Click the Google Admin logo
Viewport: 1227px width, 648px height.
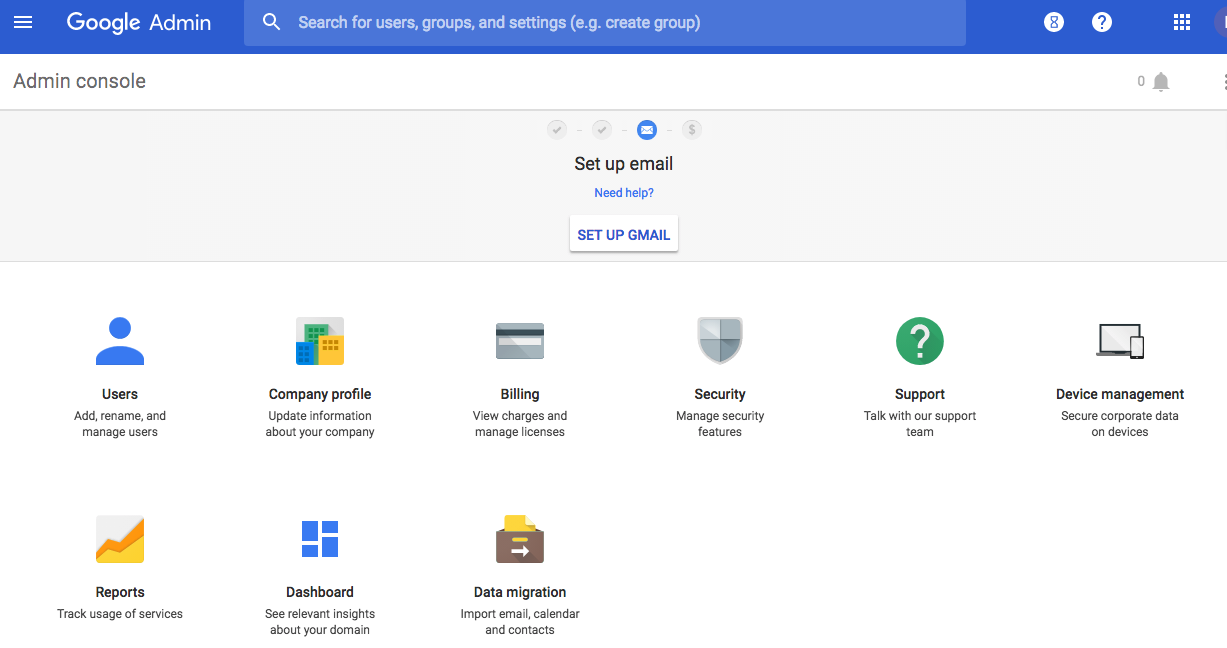[x=139, y=22]
